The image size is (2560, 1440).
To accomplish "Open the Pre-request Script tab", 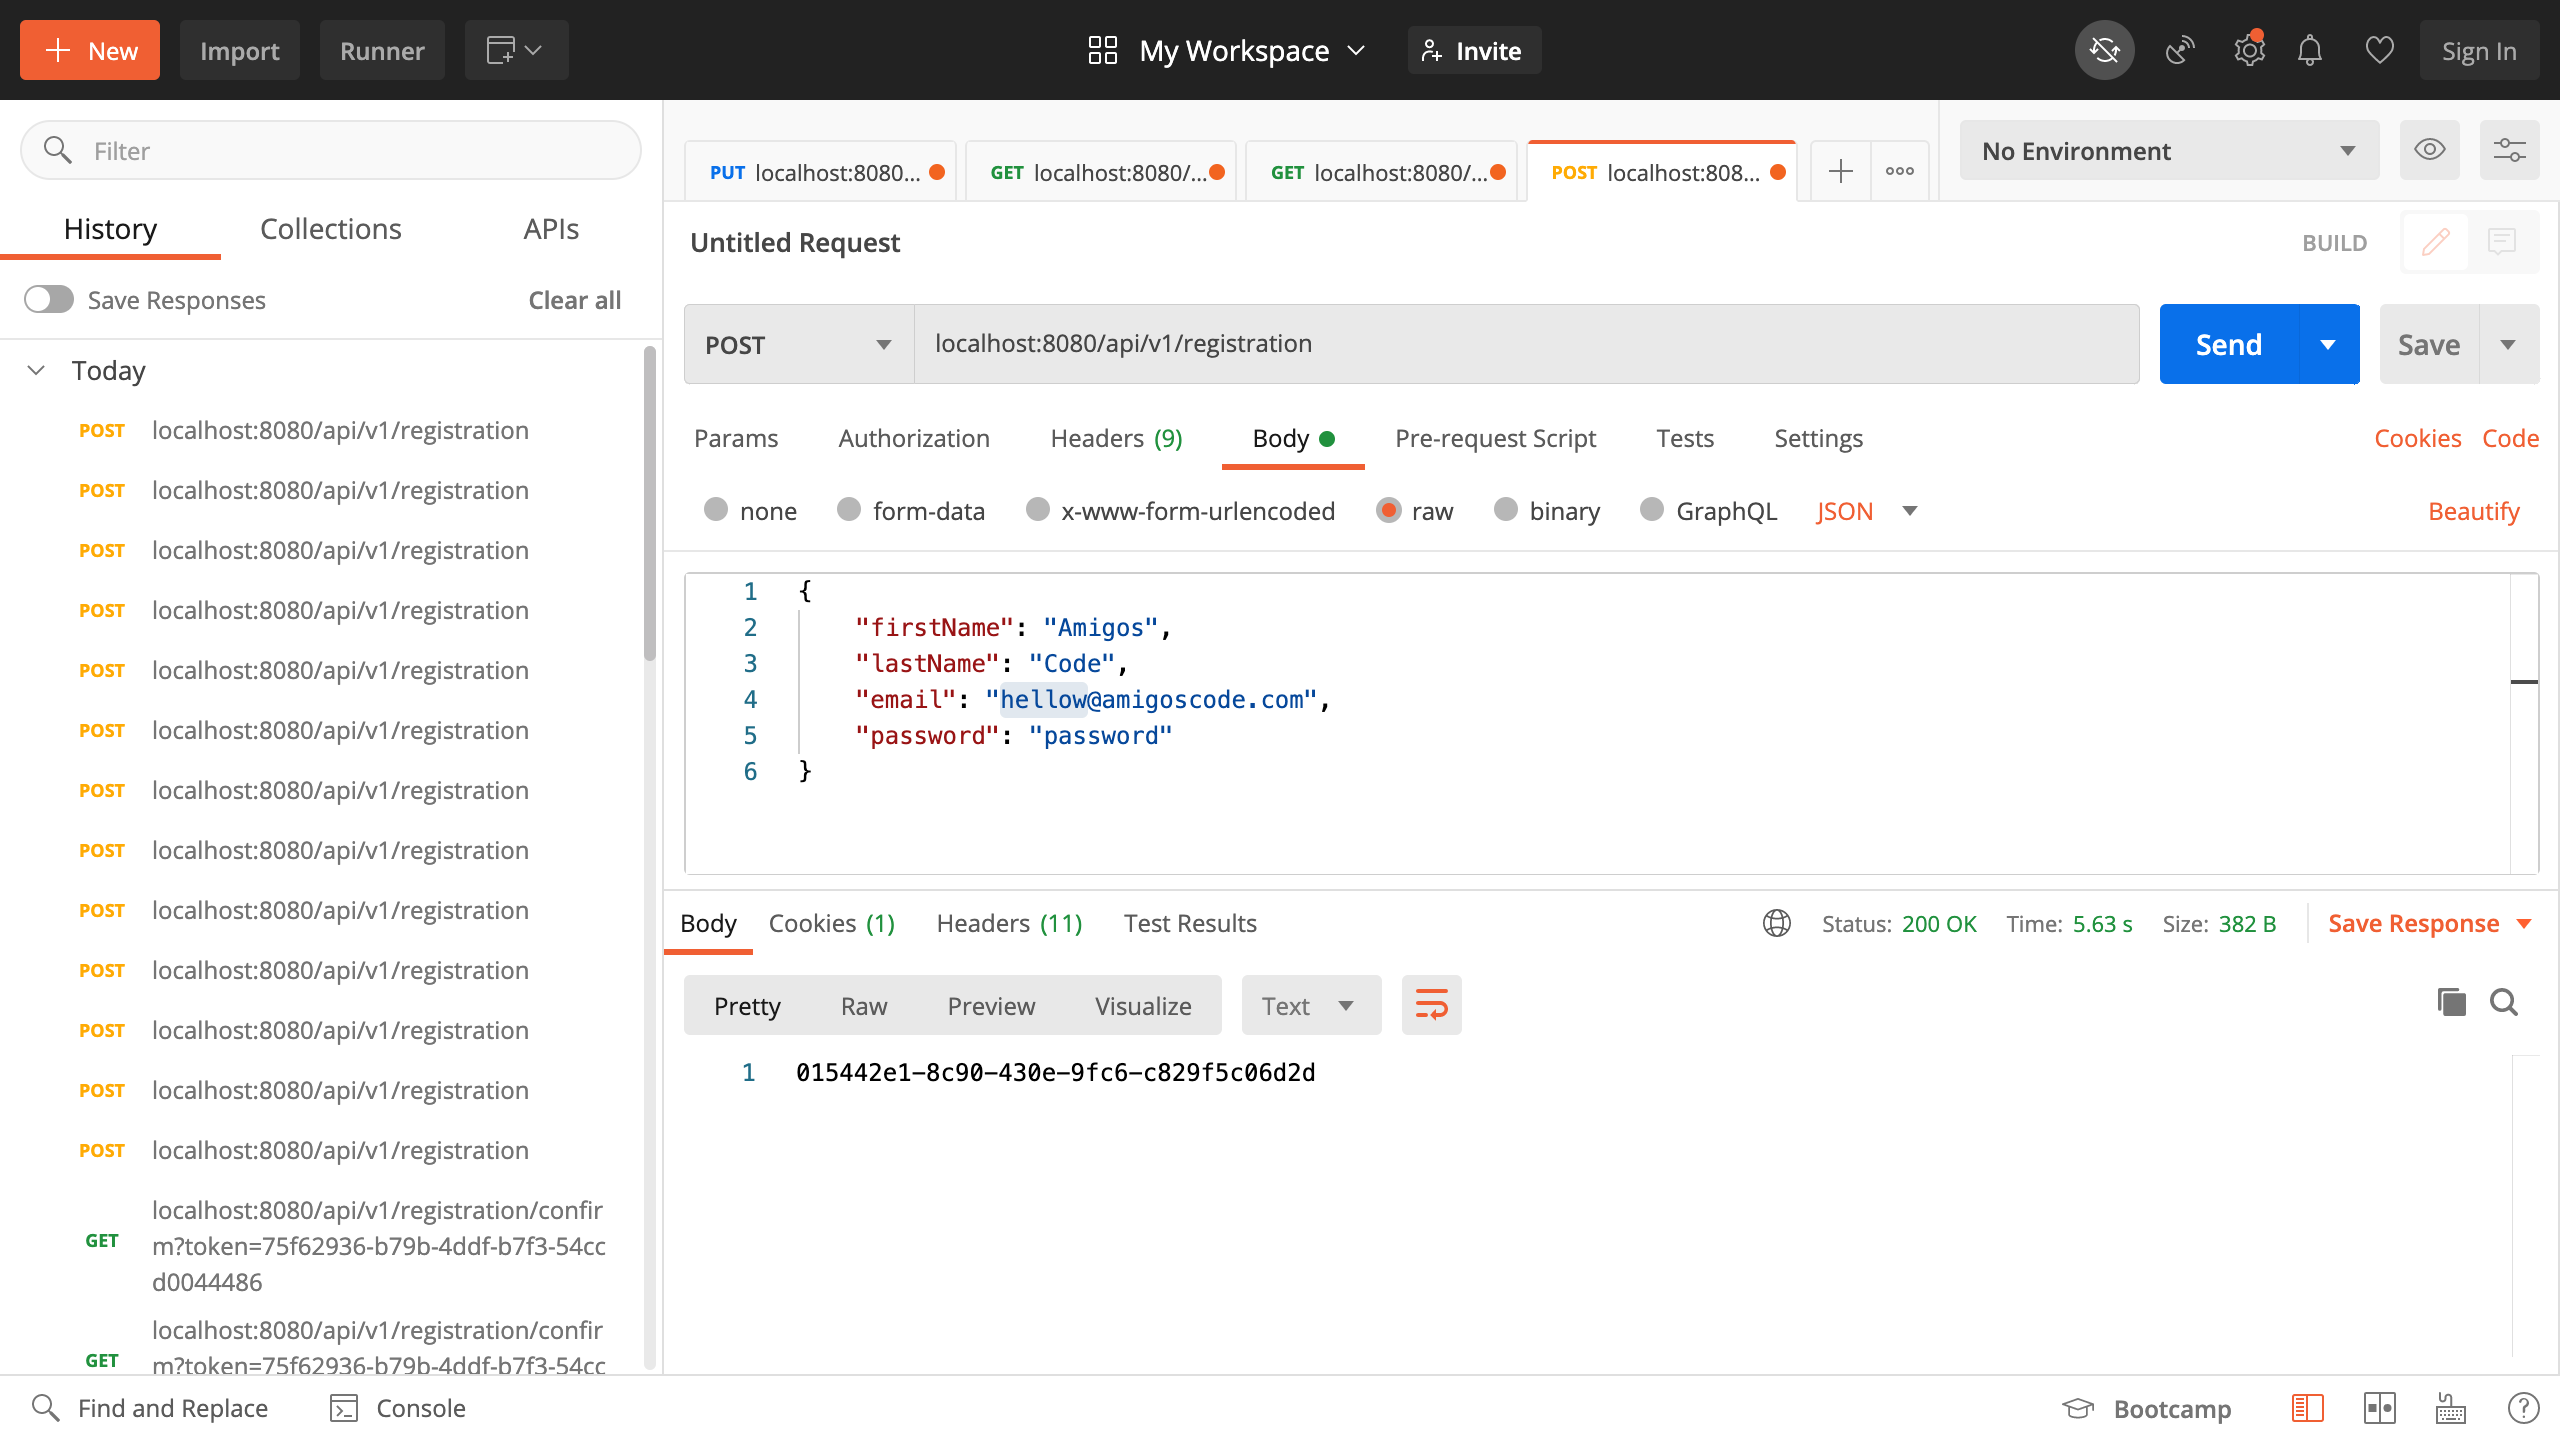I will (1494, 438).
